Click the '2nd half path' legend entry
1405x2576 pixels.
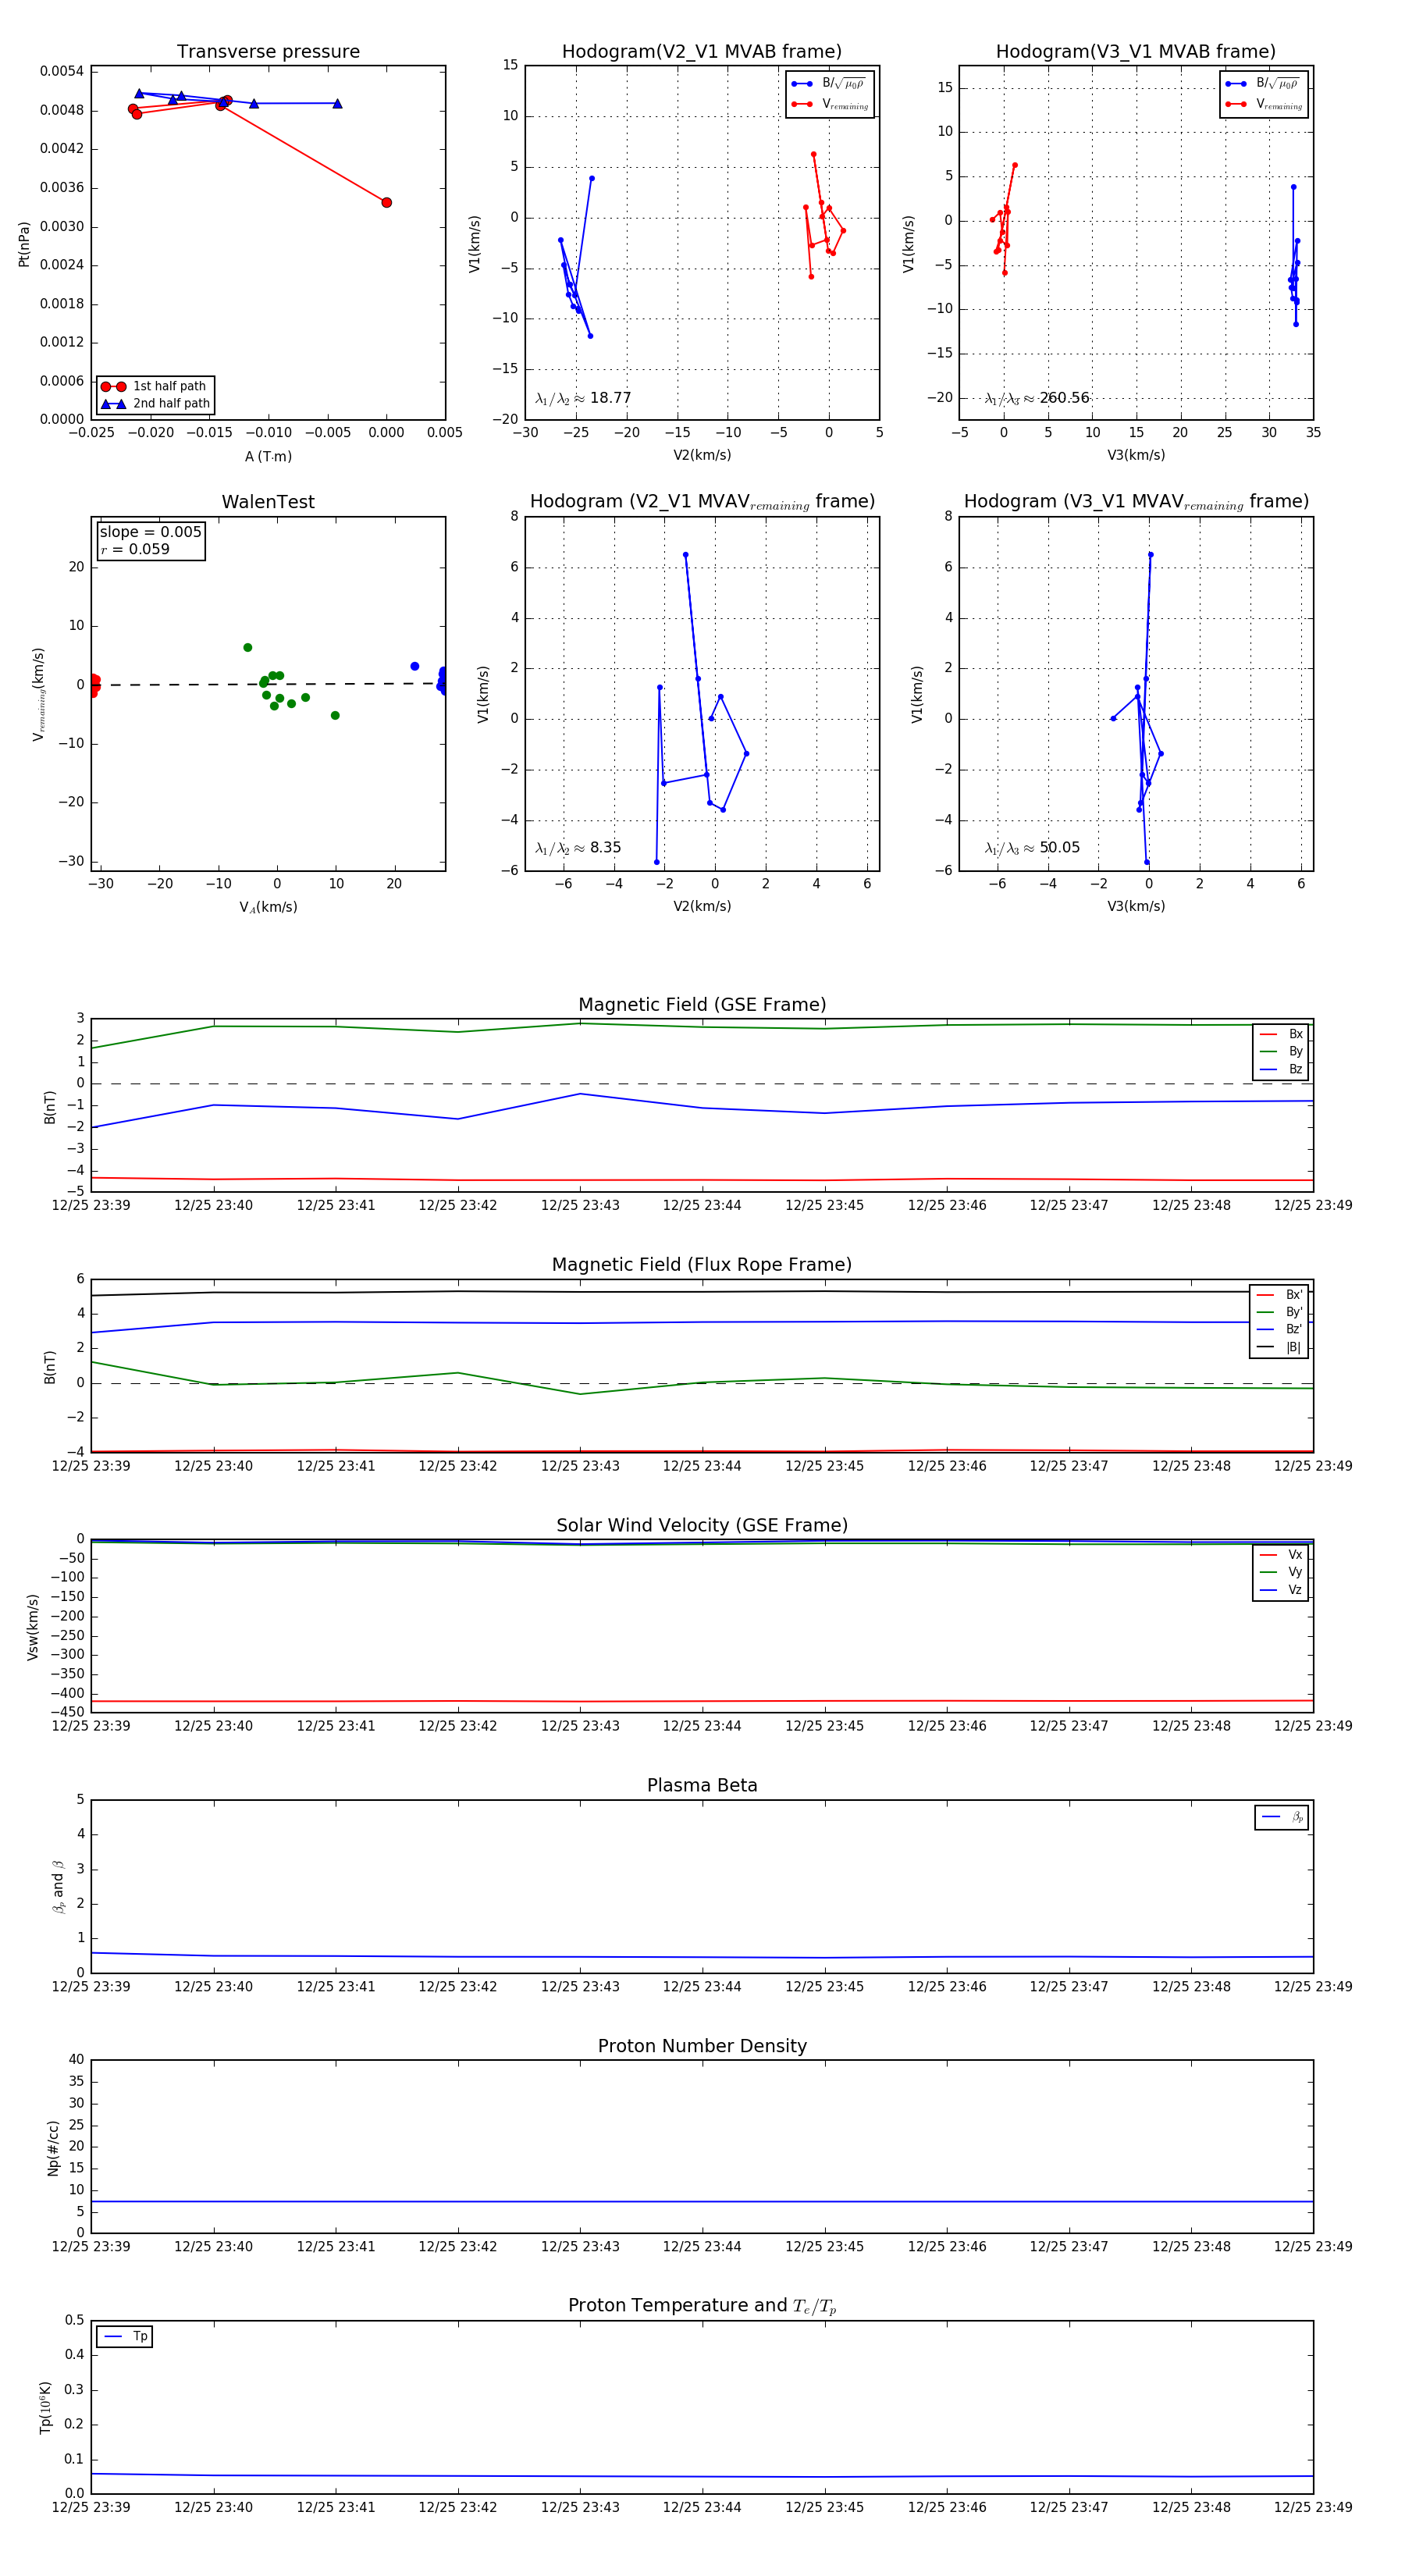(x=155, y=404)
